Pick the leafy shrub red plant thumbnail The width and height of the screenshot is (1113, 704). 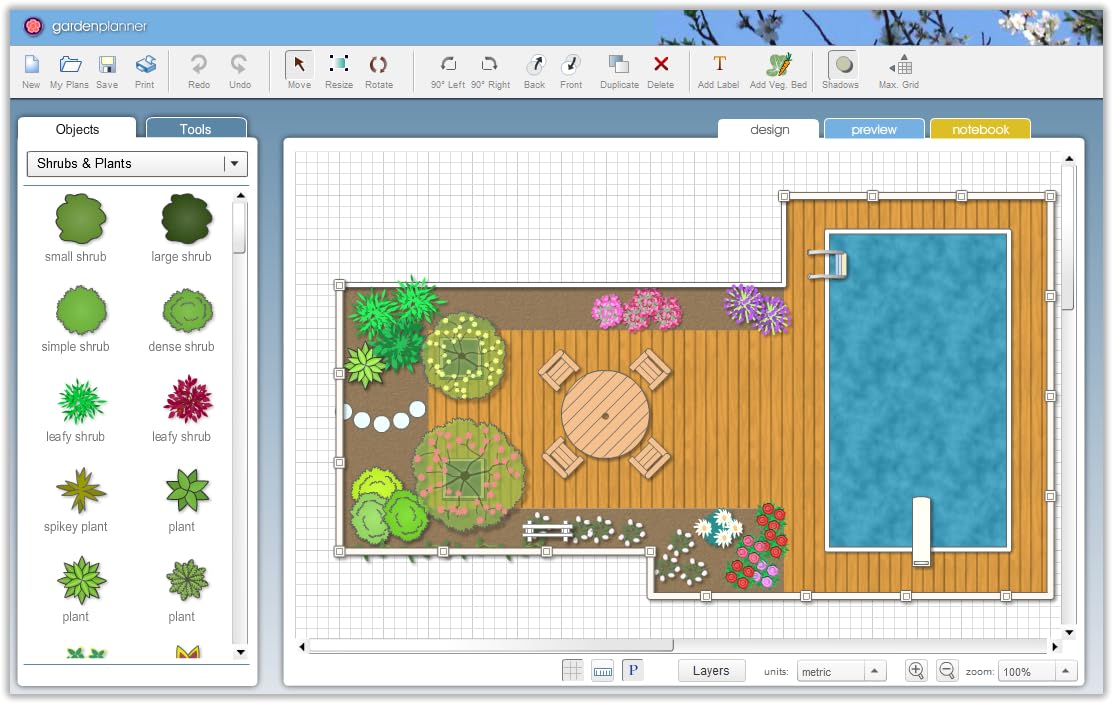[187, 401]
